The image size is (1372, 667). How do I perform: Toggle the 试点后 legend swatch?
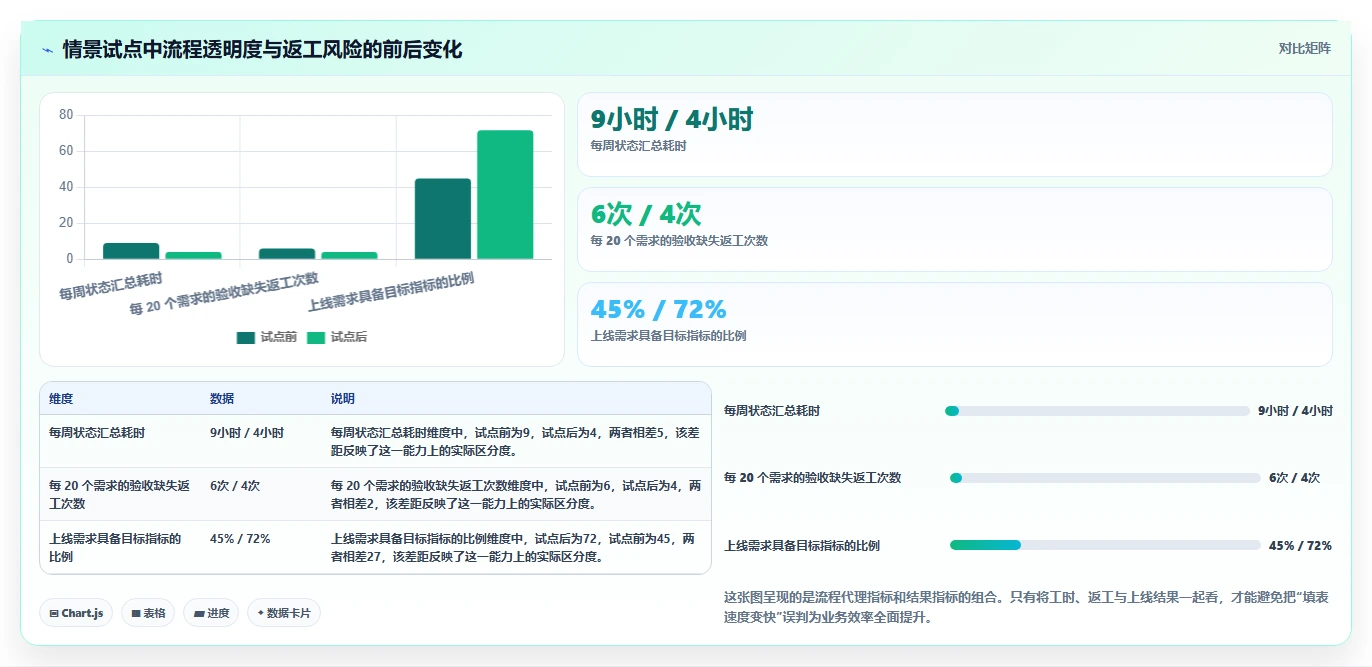tap(316, 338)
